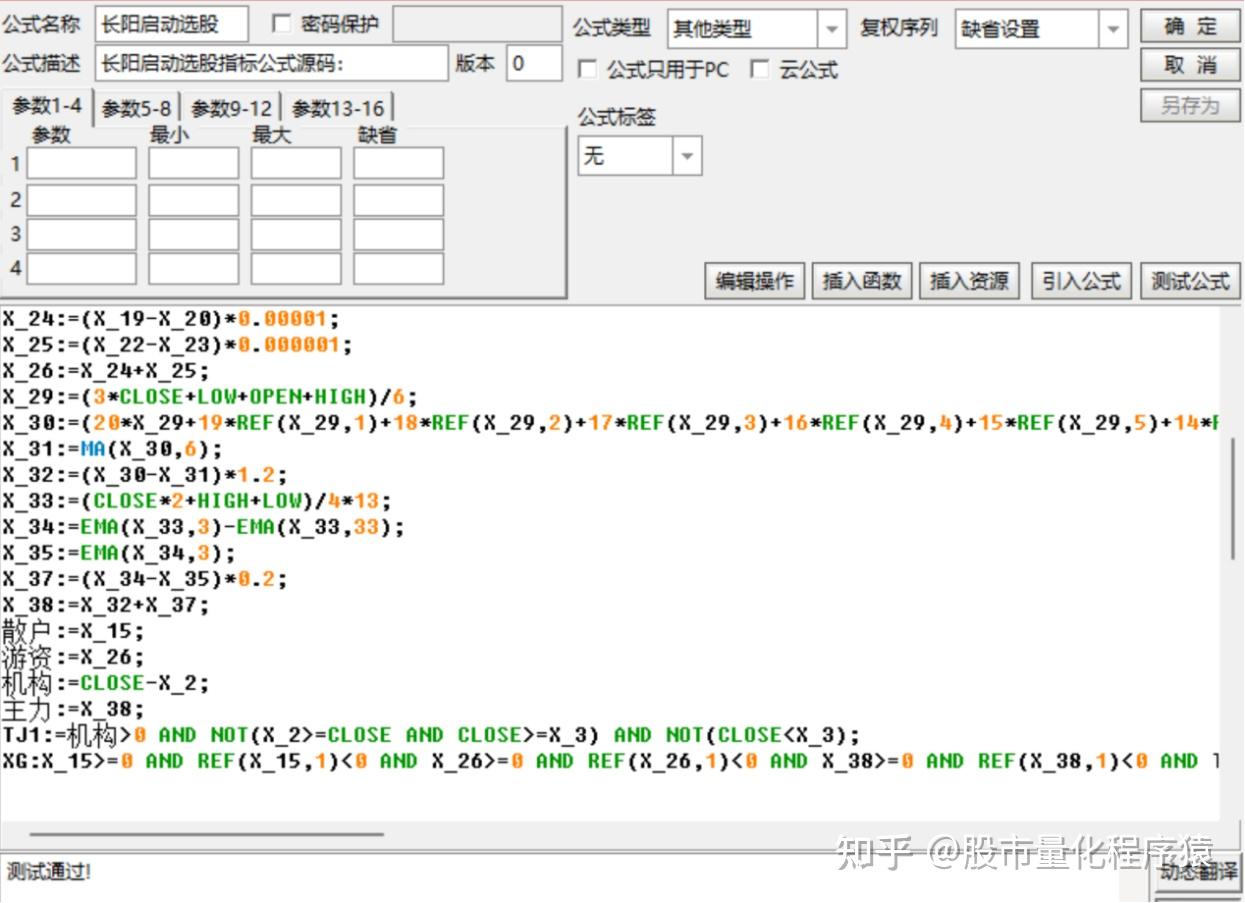Click row 4 最小 value field
1245x903 pixels.
tap(194, 268)
